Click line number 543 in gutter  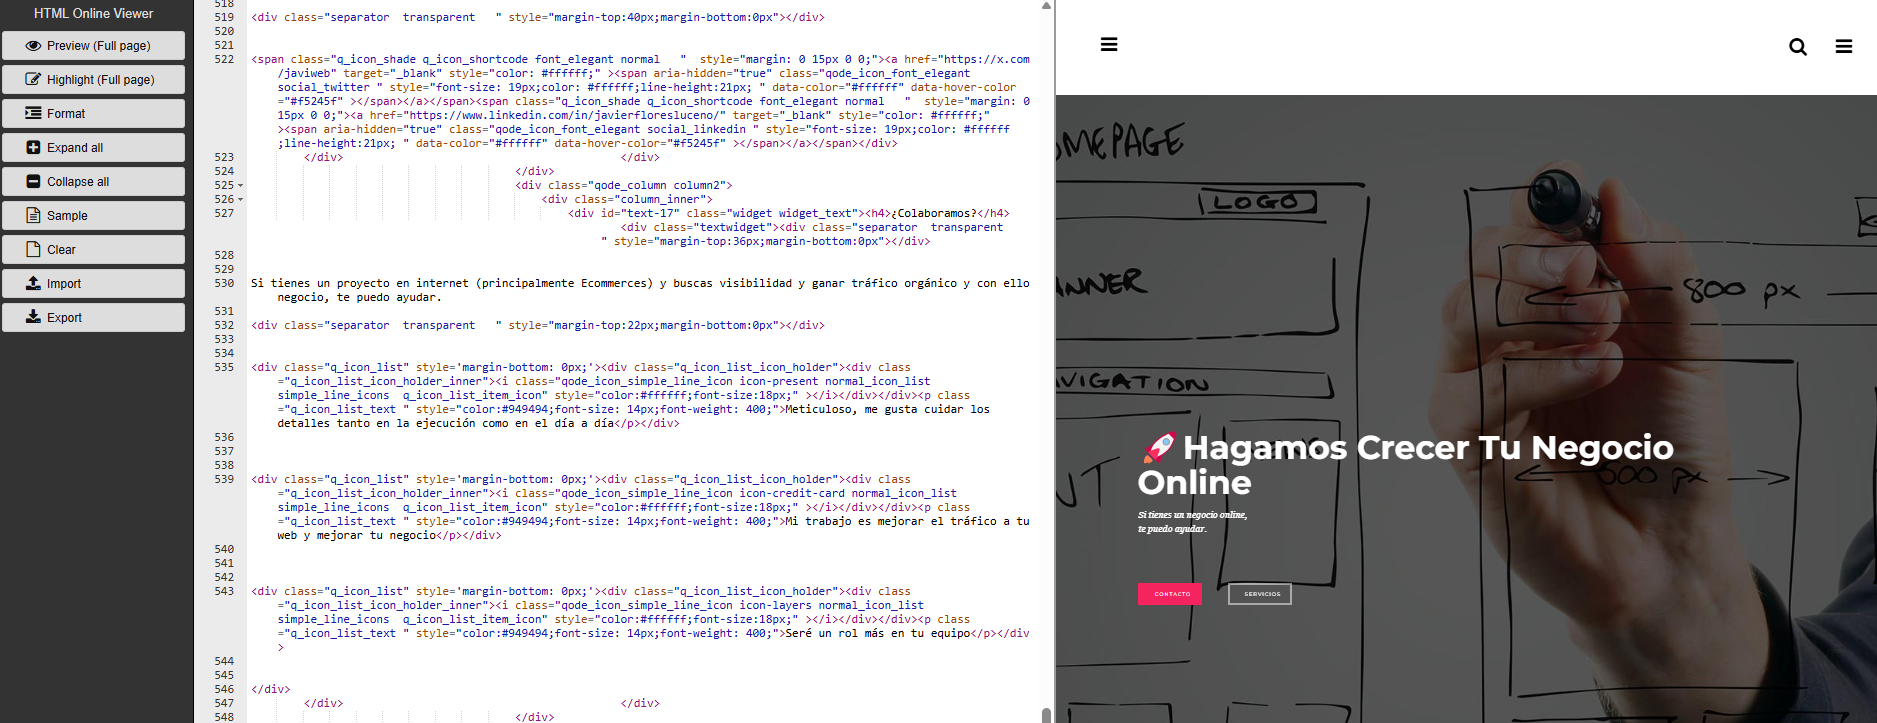[224, 592]
